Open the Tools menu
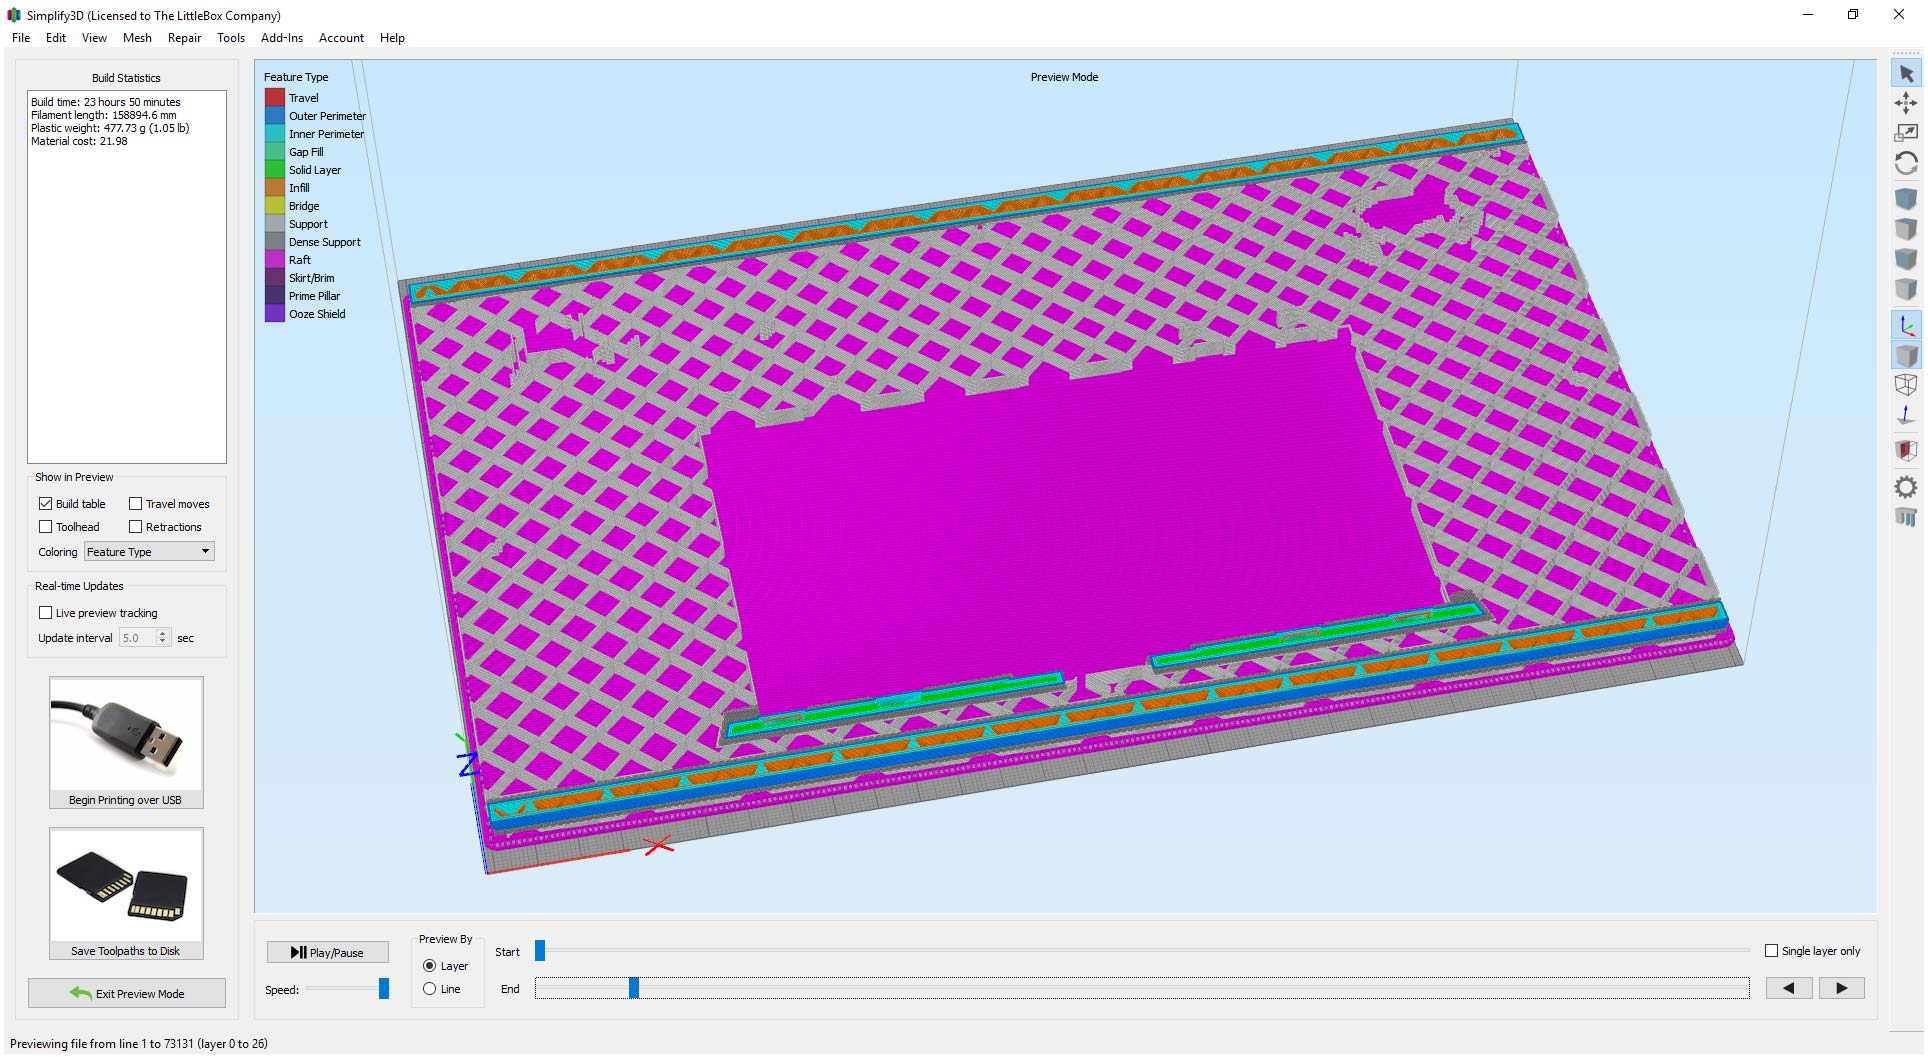1928x1058 pixels. pyautogui.click(x=231, y=38)
